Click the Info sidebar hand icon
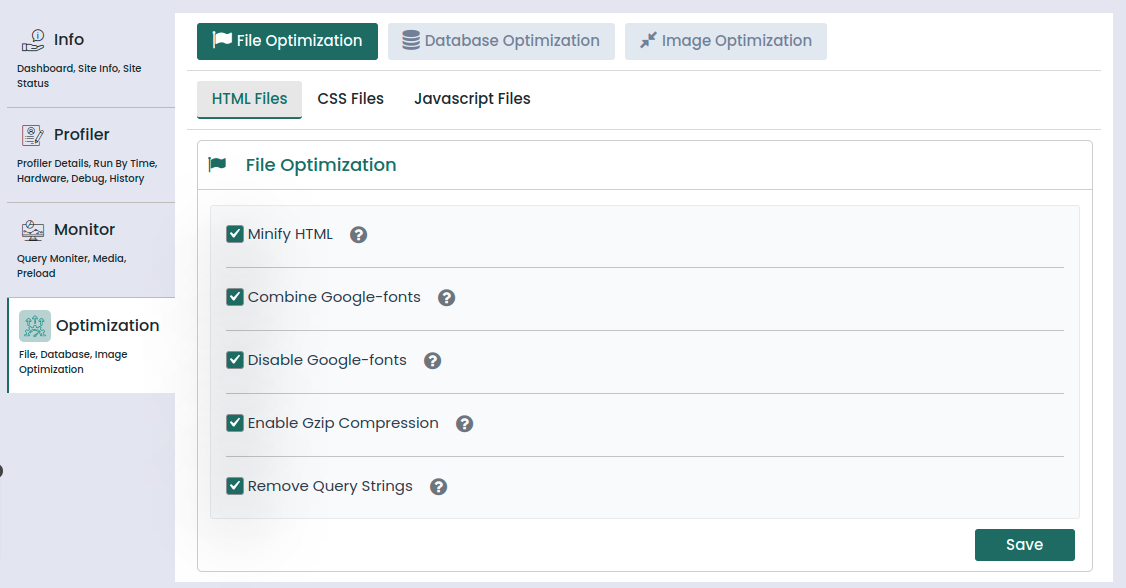 (32, 40)
